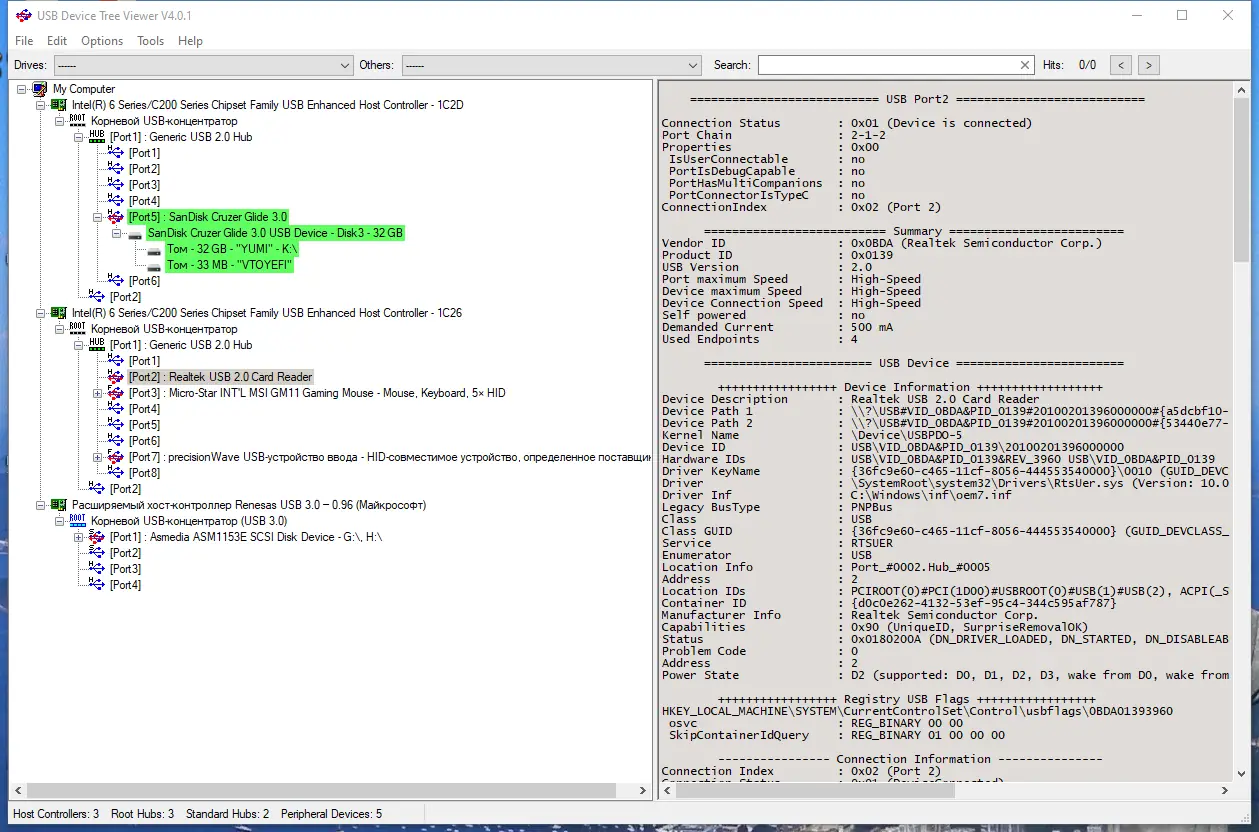The width and height of the screenshot is (1259, 832).
Task: Select the YUMI K: volume icon
Action: click(154, 250)
